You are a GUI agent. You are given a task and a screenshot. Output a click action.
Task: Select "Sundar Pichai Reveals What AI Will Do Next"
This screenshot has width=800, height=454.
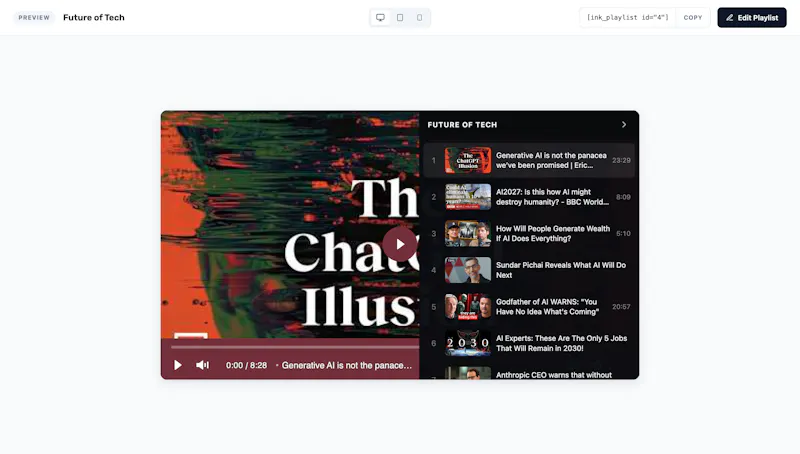(x=561, y=270)
